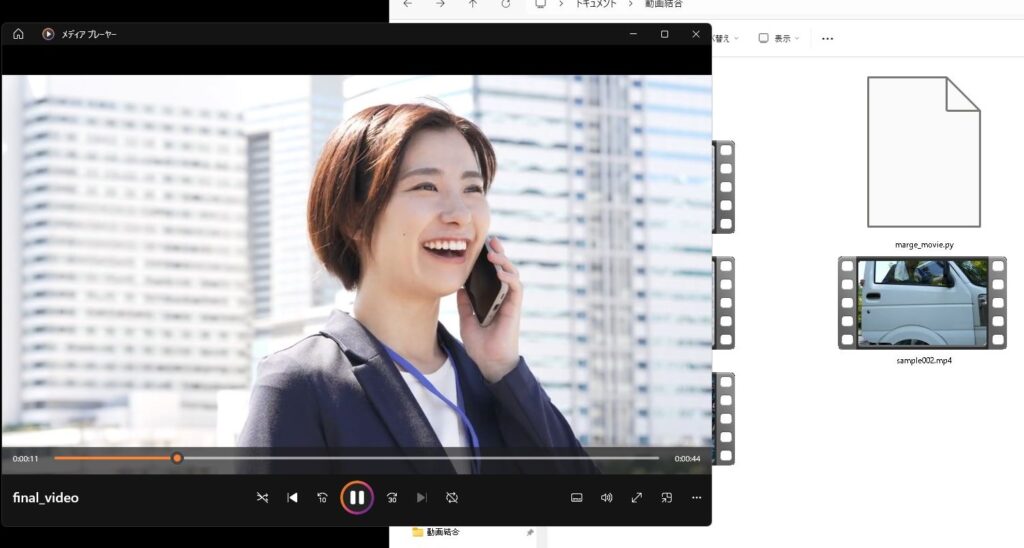Go to the media player home
This screenshot has height=548, width=1024.
(18, 34)
